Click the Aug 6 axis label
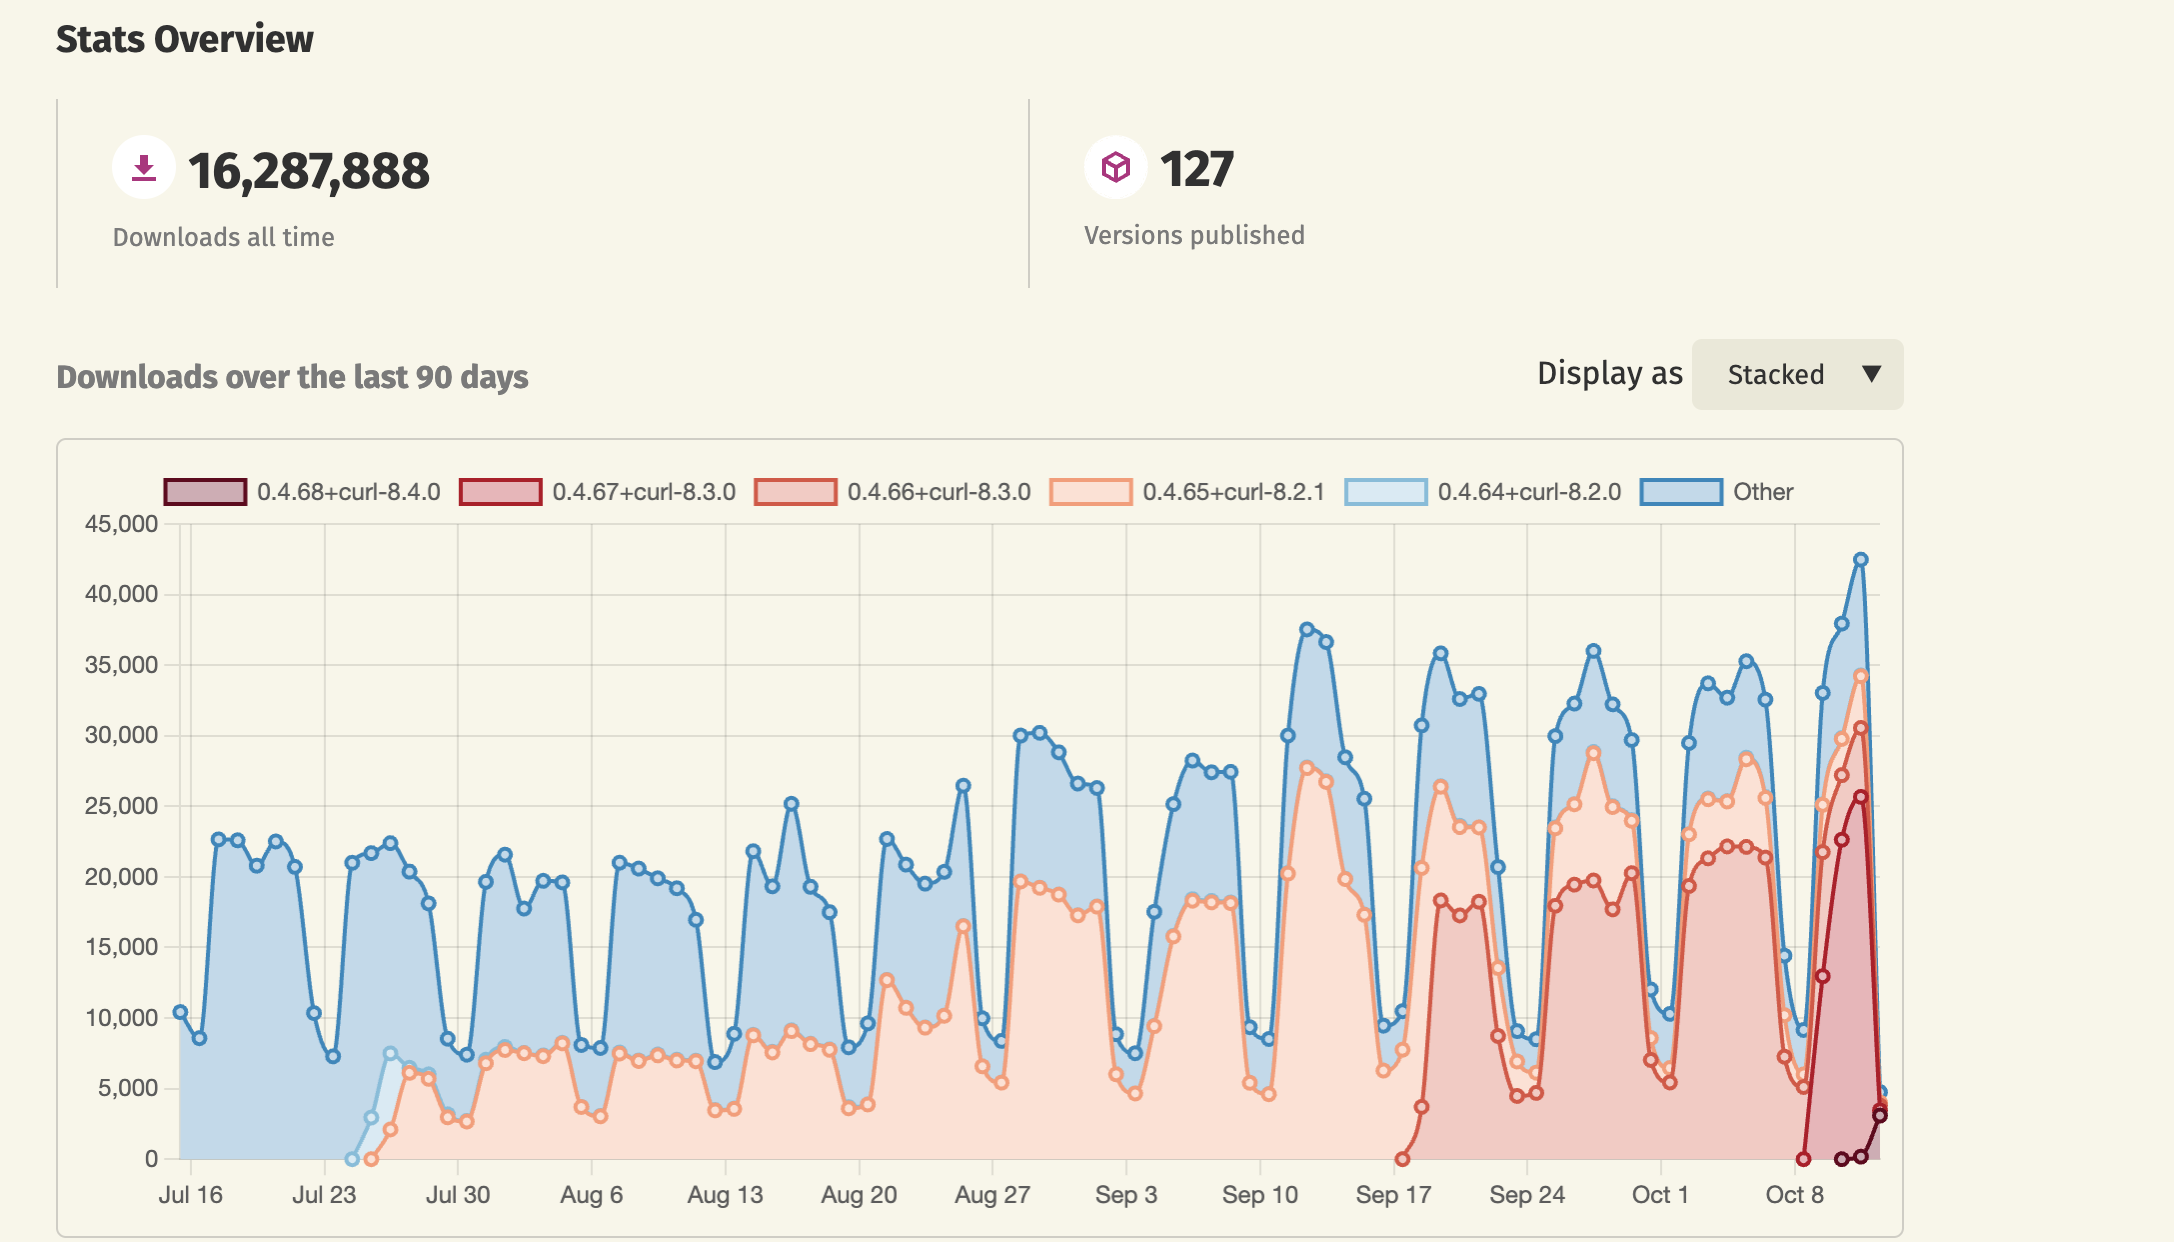Image resolution: width=2174 pixels, height=1242 pixels. coord(591,1195)
